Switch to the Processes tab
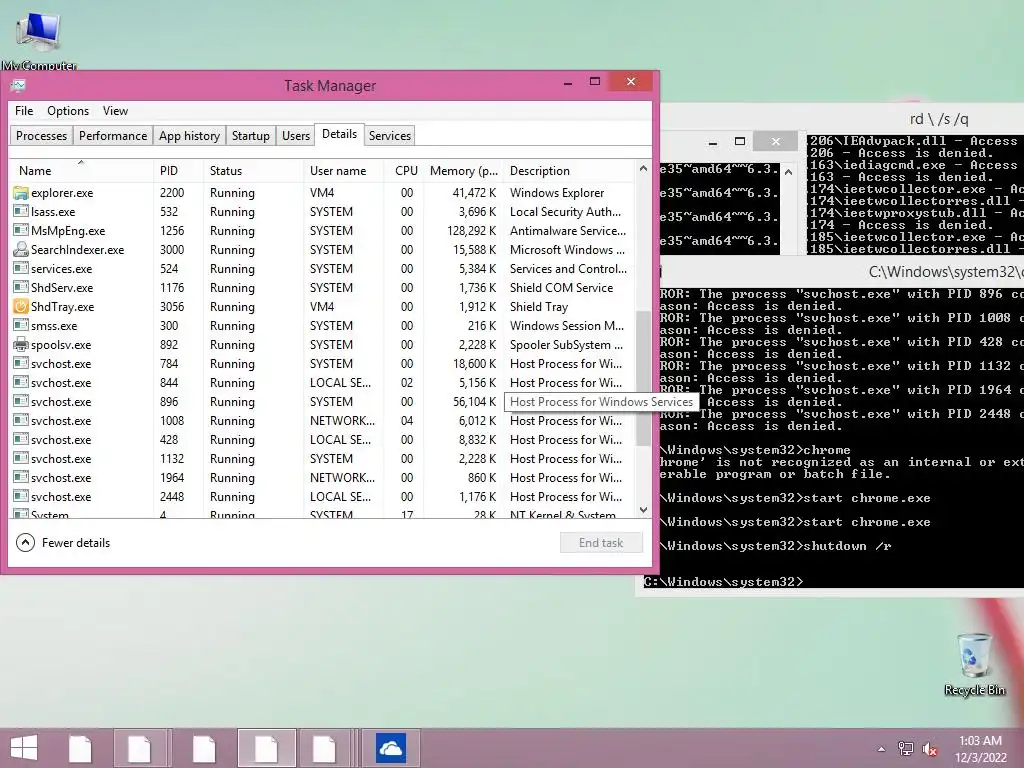 point(41,136)
